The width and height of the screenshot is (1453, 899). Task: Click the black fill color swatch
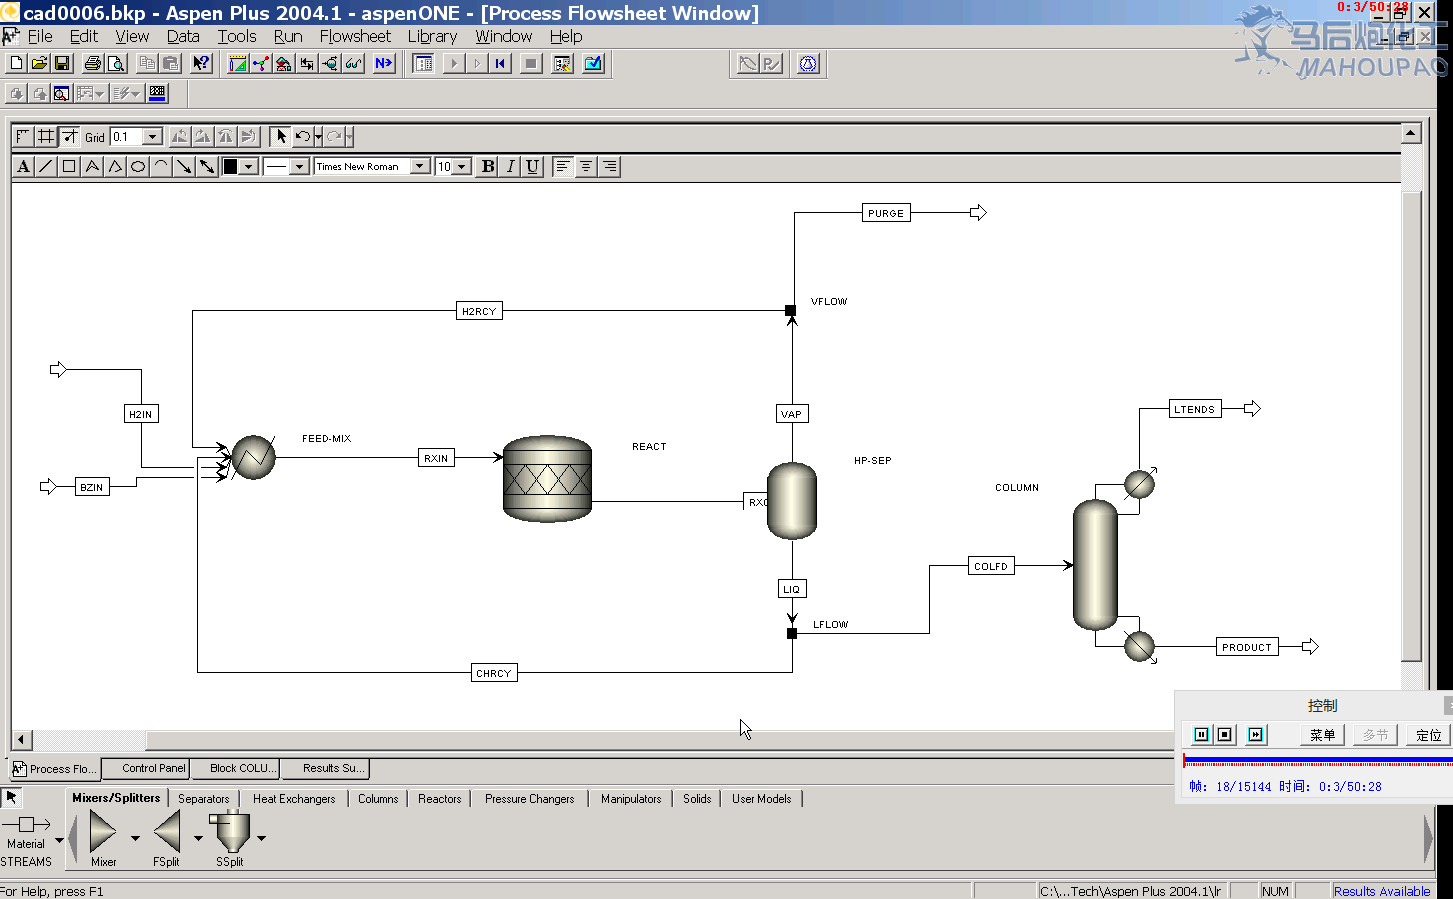[x=230, y=166]
